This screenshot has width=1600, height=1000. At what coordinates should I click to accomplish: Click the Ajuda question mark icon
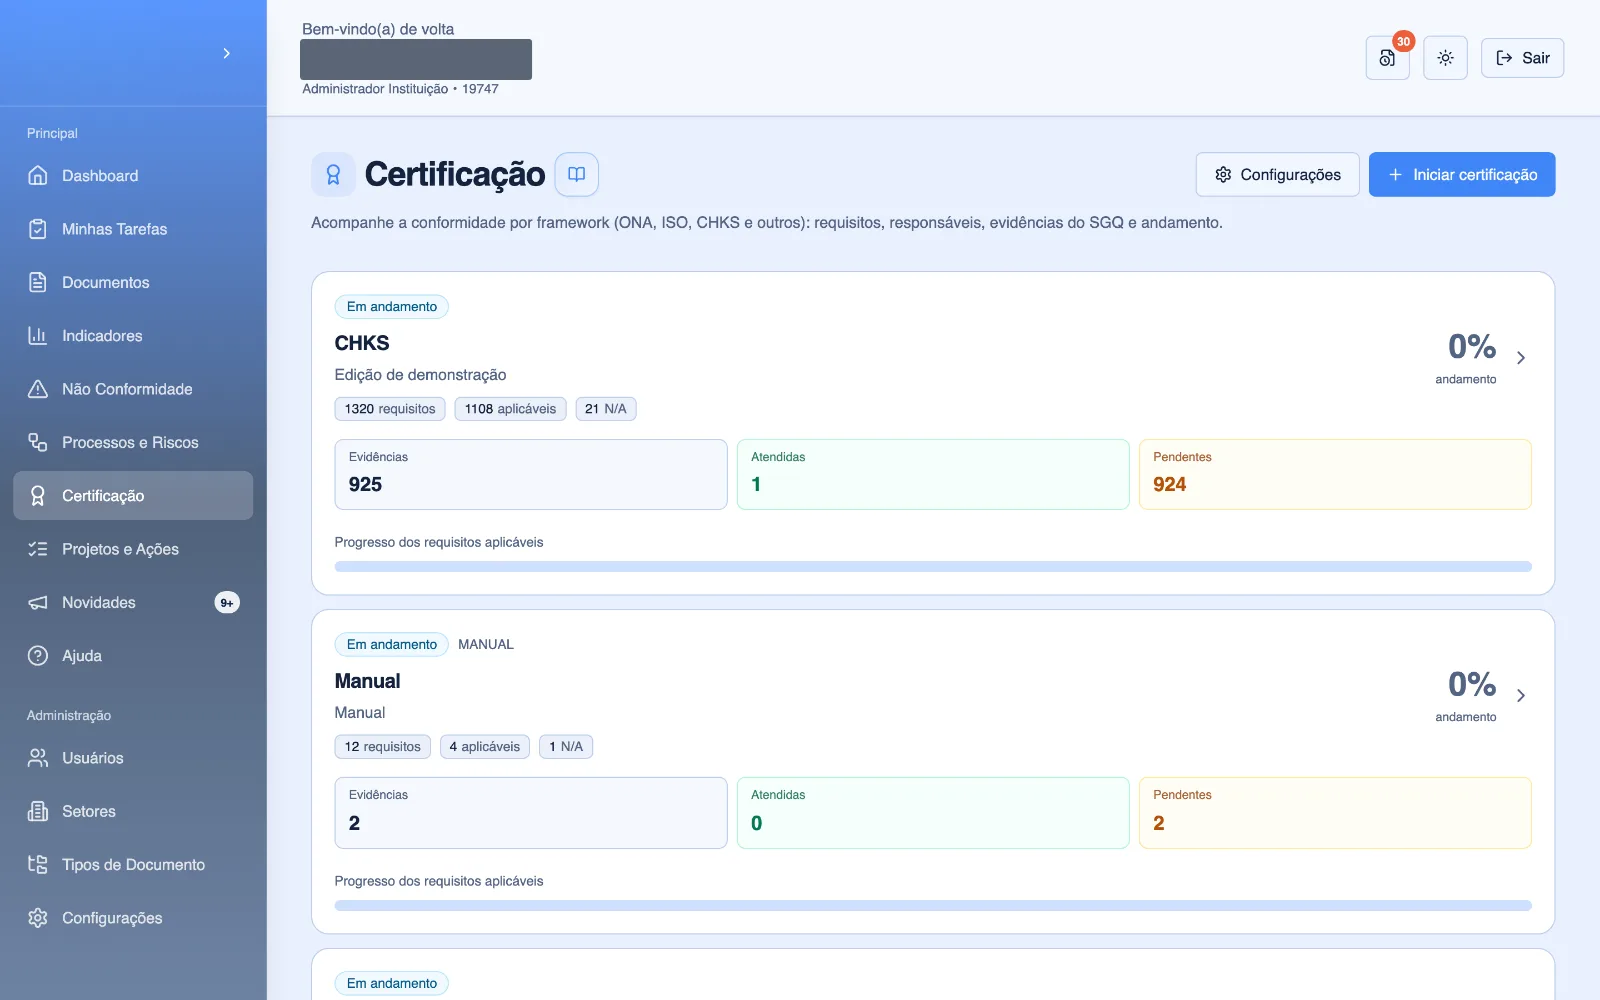click(x=38, y=656)
